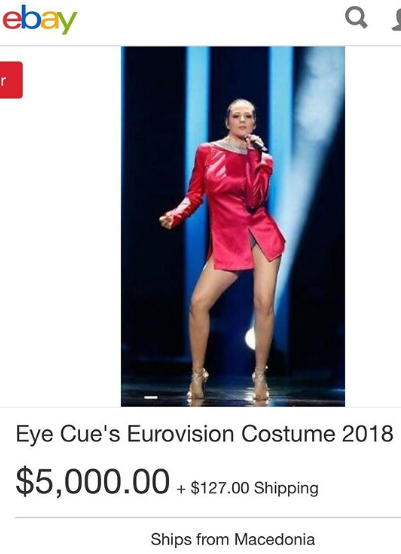The height and width of the screenshot is (554, 401).
Task: Click the red letter e in logo
Action: [11, 20]
